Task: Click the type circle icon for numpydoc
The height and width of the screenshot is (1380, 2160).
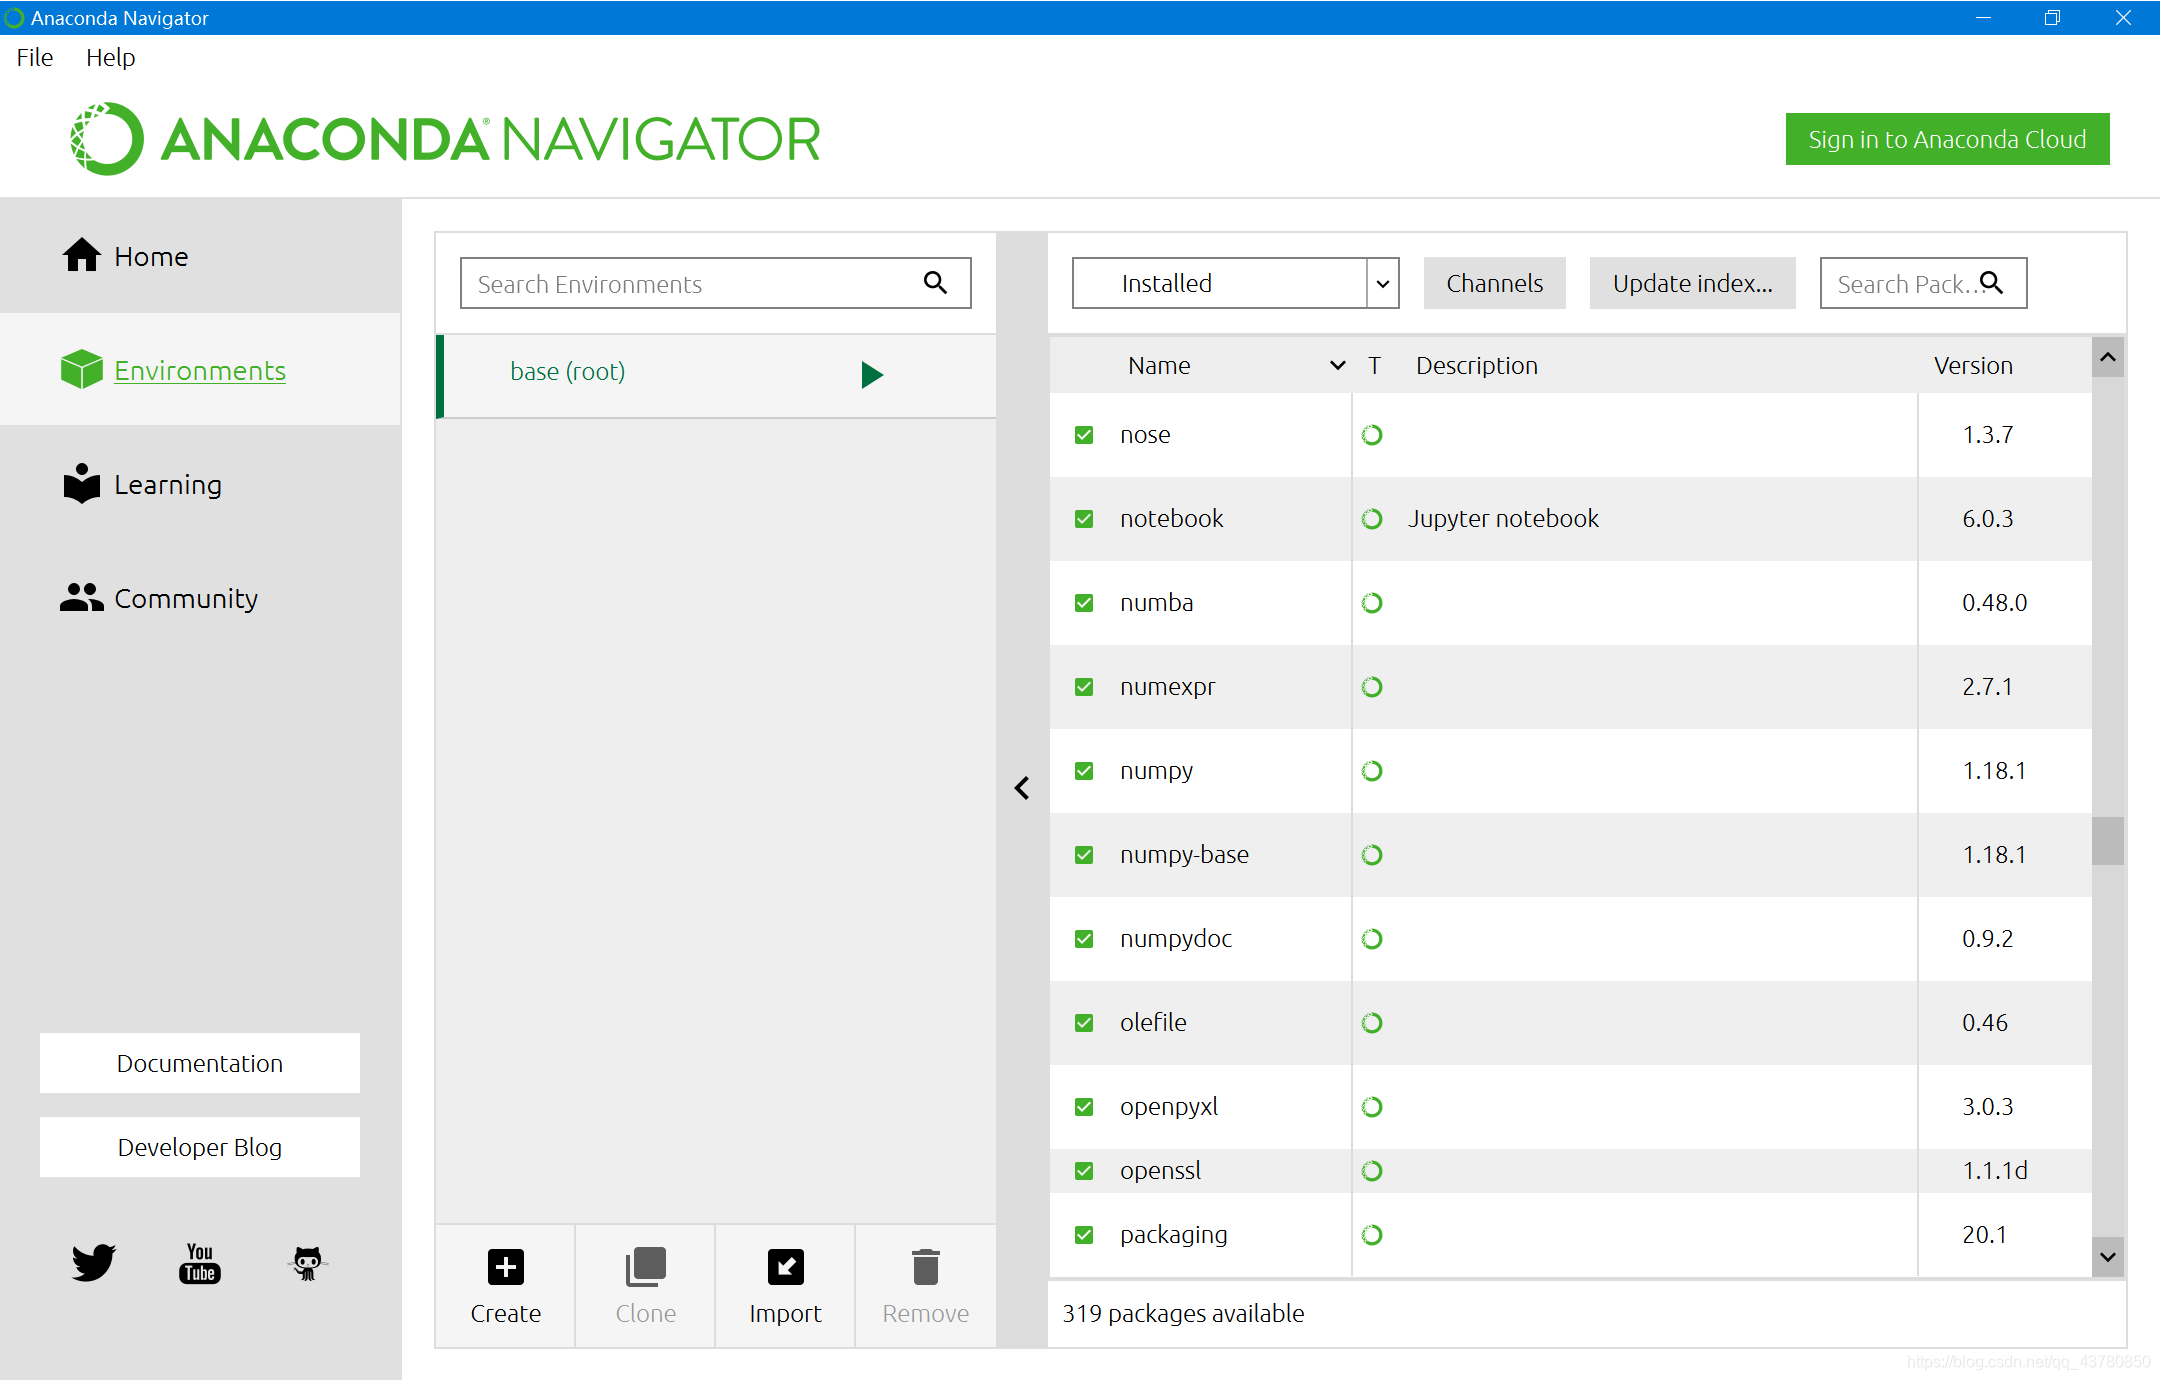Action: (1372, 939)
